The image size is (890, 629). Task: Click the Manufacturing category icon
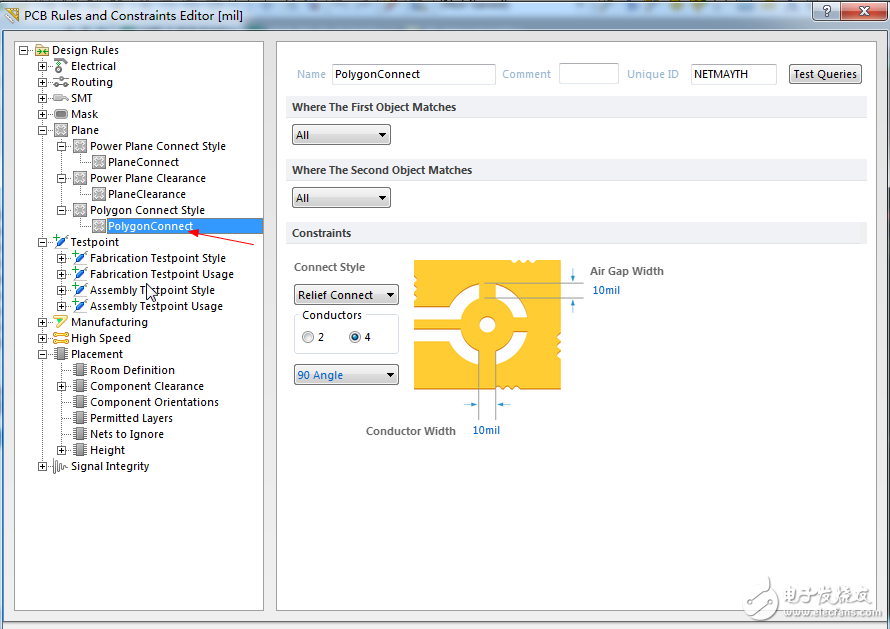tap(61, 321)
